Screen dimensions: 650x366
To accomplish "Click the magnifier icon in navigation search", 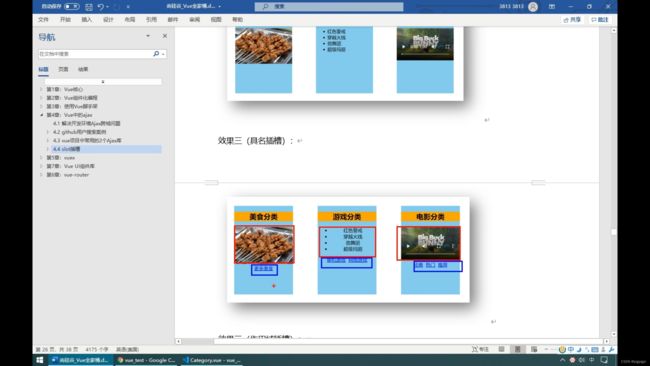I will click(156, 53).
